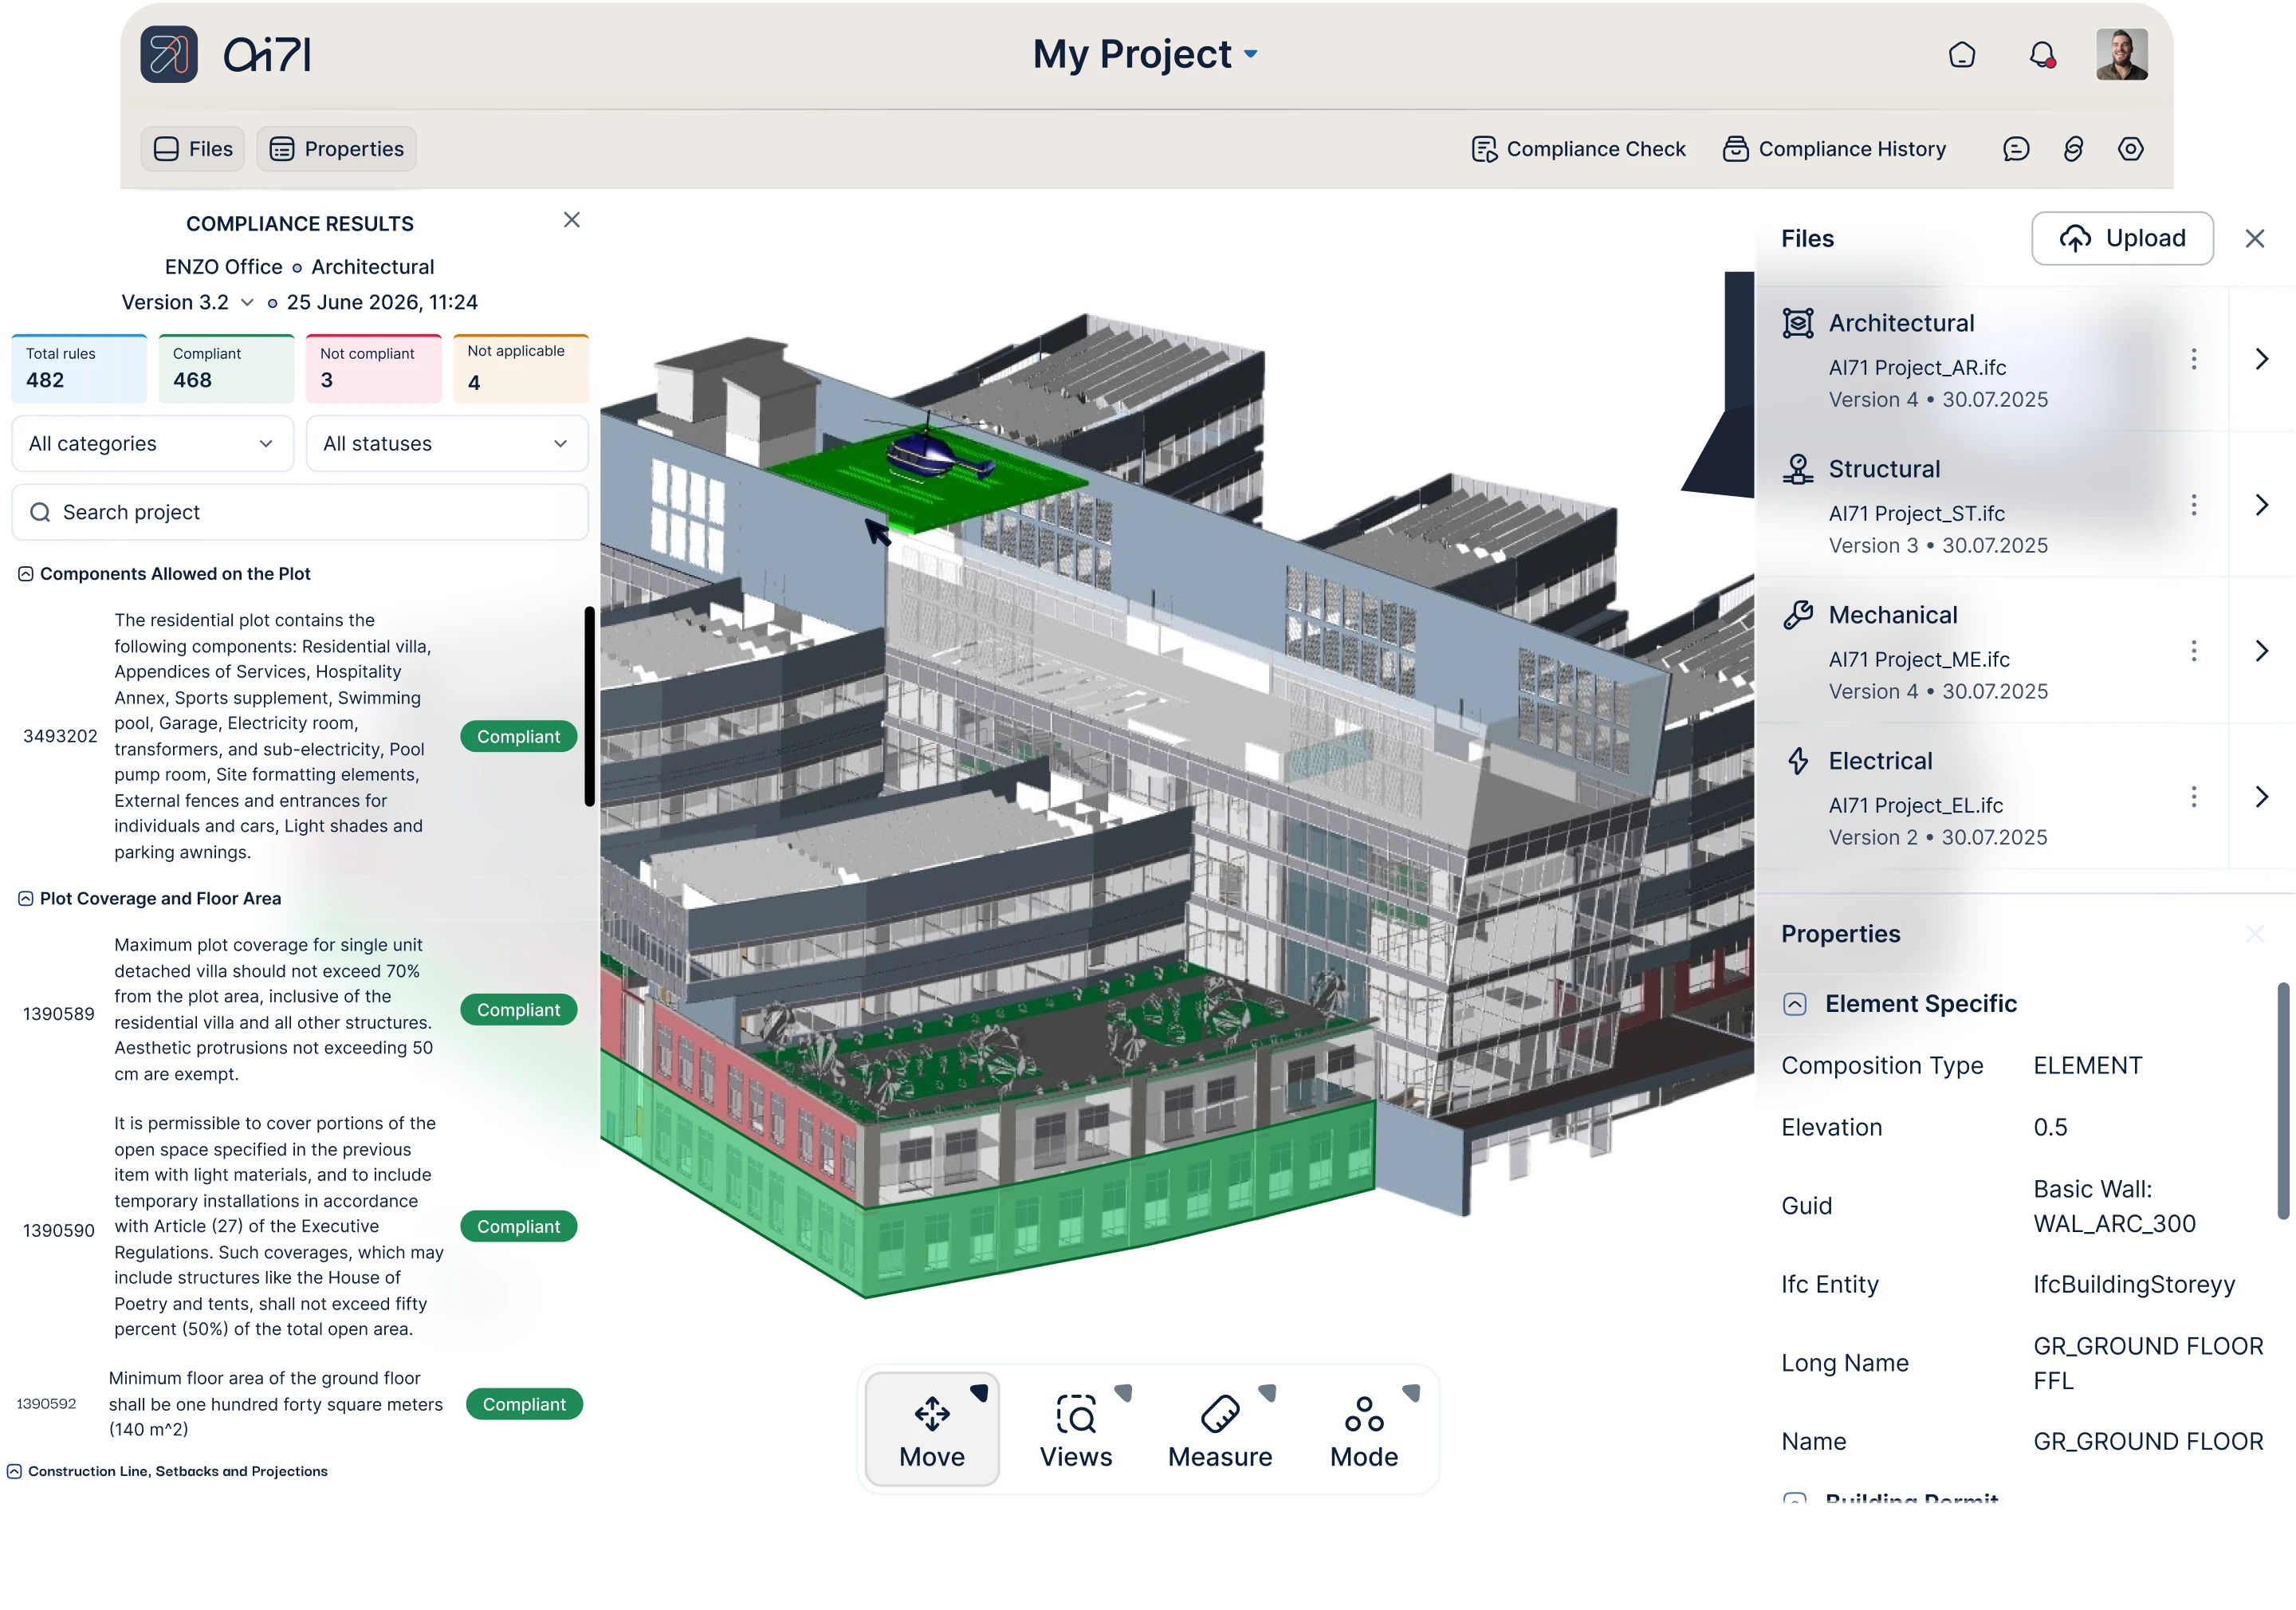Select the Measure tool

1219,1430
